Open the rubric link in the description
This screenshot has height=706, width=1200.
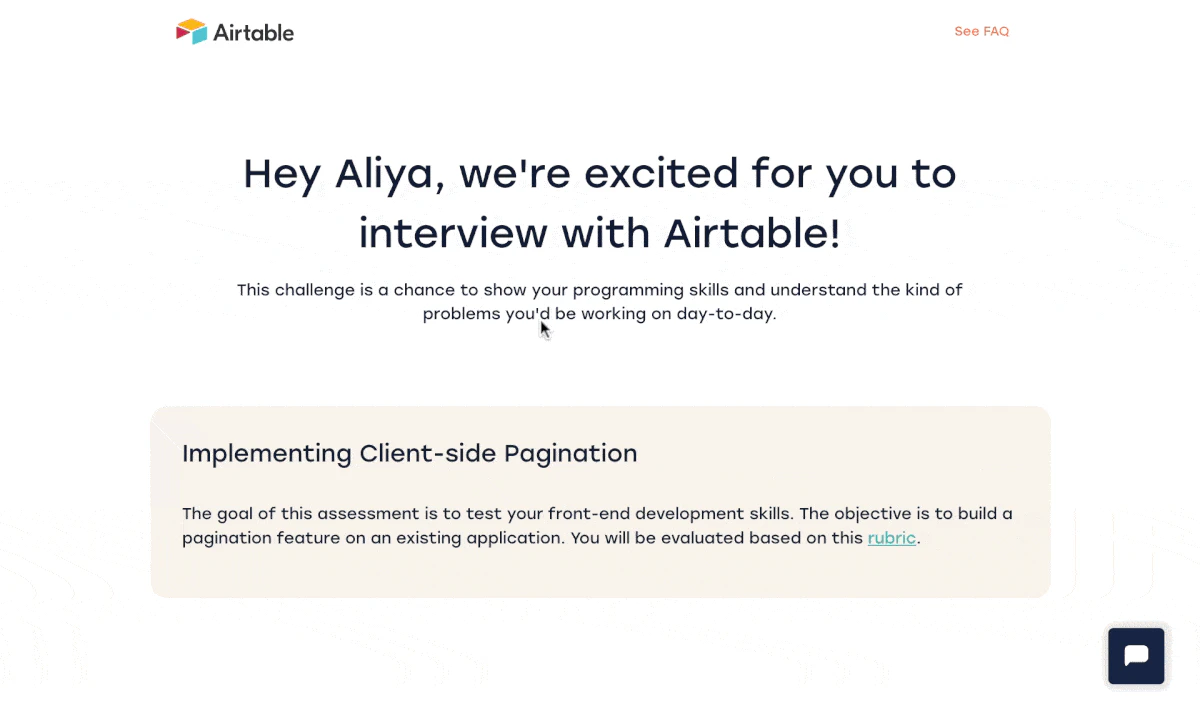pos(891,538)
